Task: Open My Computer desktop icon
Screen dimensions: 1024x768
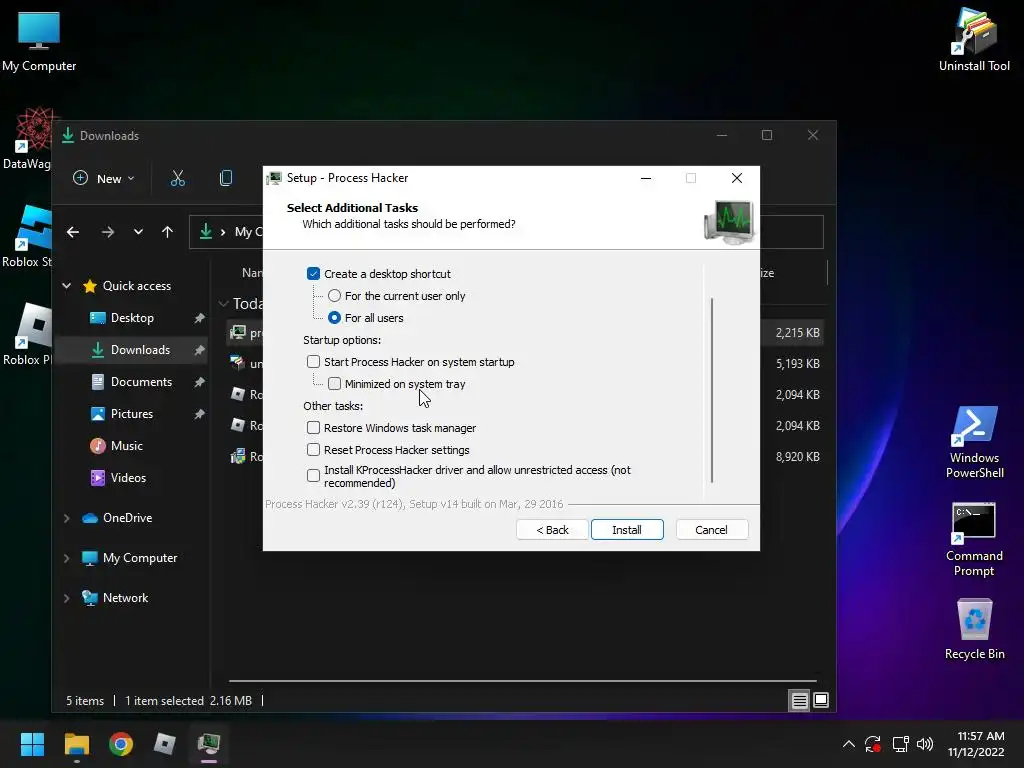Action: point(39,41)
